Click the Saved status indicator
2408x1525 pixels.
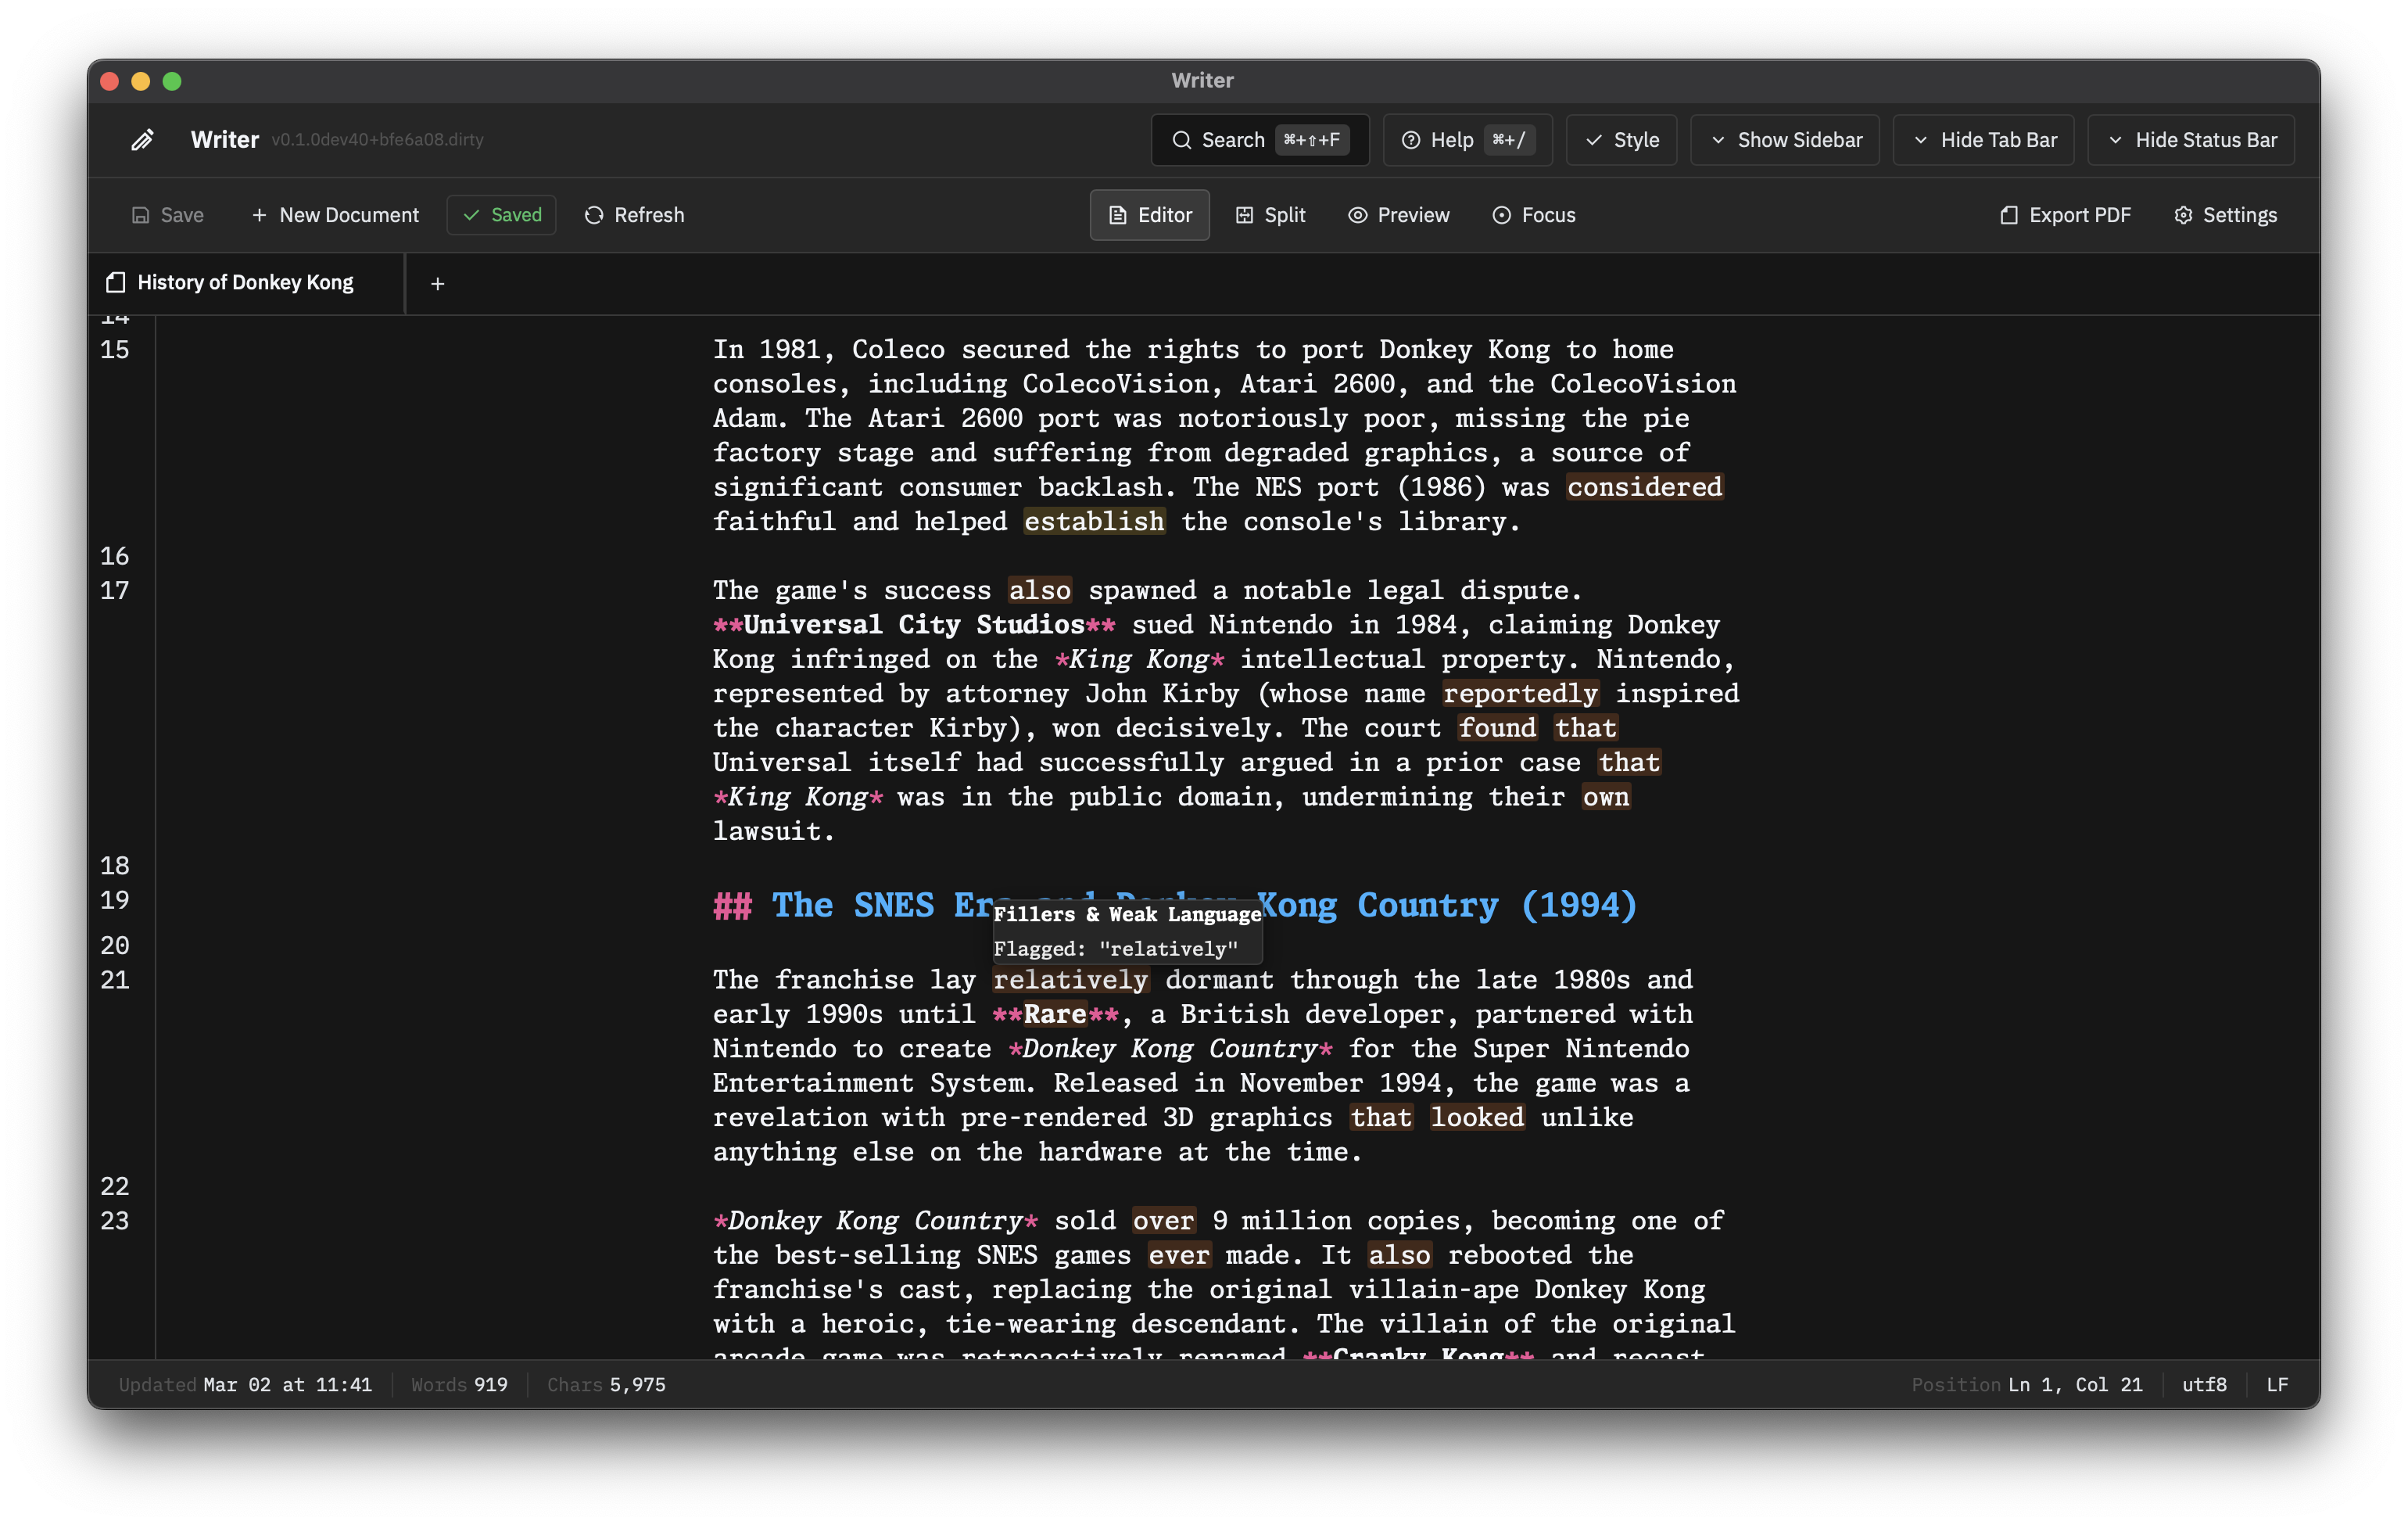501,214
